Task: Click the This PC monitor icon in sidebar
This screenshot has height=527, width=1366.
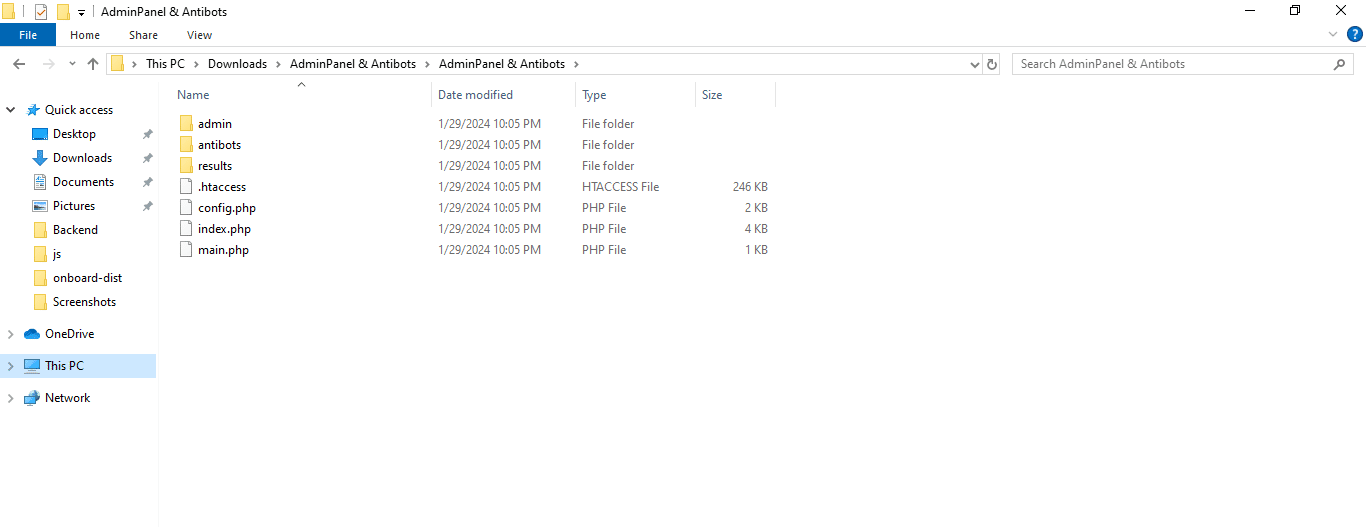Action: 32,366
